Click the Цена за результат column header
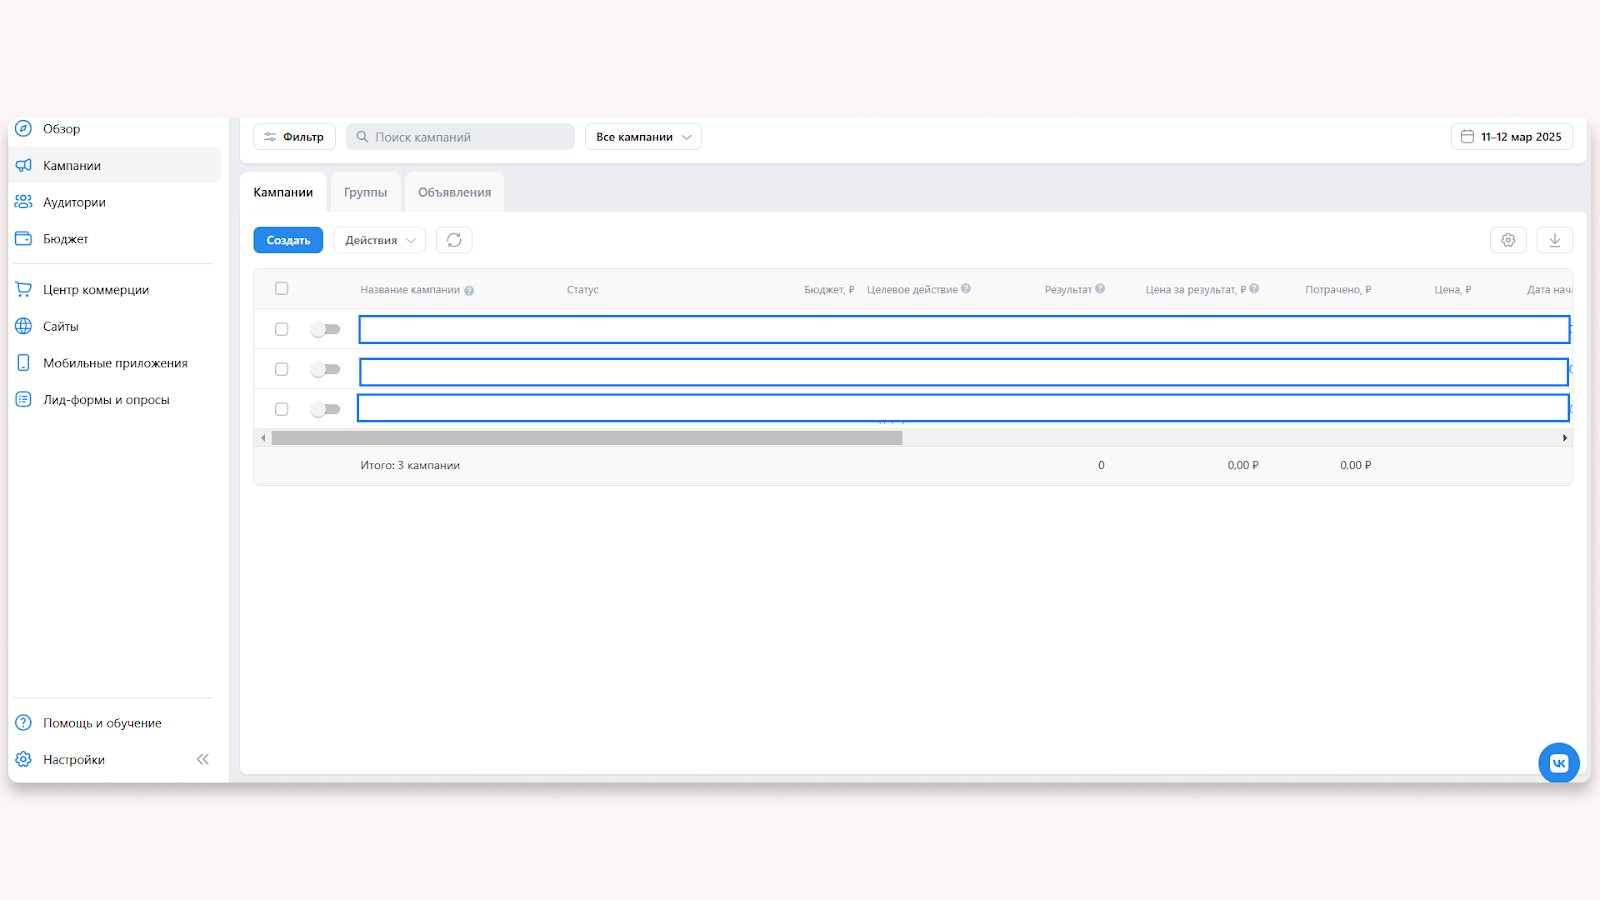 tap(1196, 290)
